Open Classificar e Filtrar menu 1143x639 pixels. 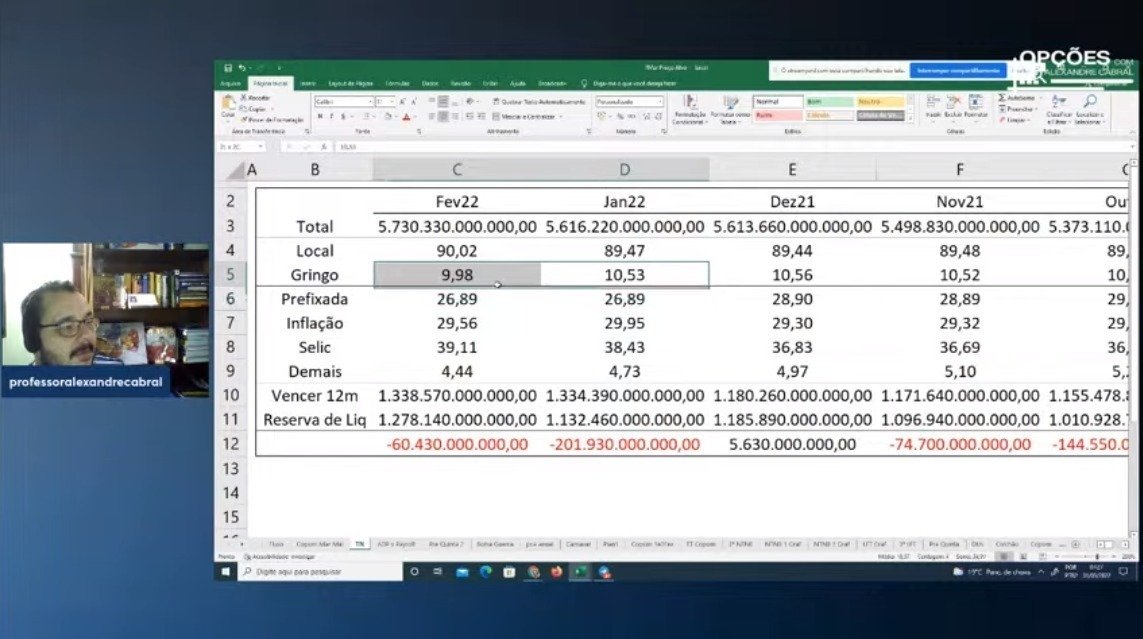[1059, 109]
